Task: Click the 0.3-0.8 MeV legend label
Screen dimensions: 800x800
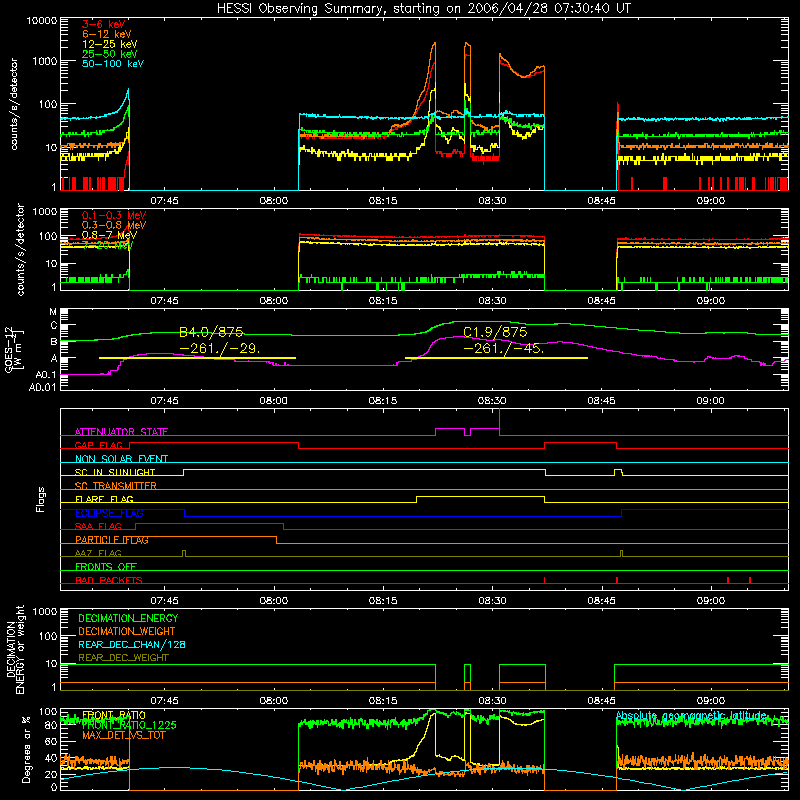Action: (x=114, y=225)
